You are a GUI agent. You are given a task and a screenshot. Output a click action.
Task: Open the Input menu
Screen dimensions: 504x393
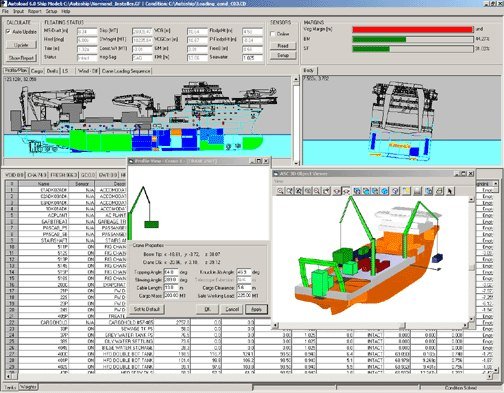(18, 11)
